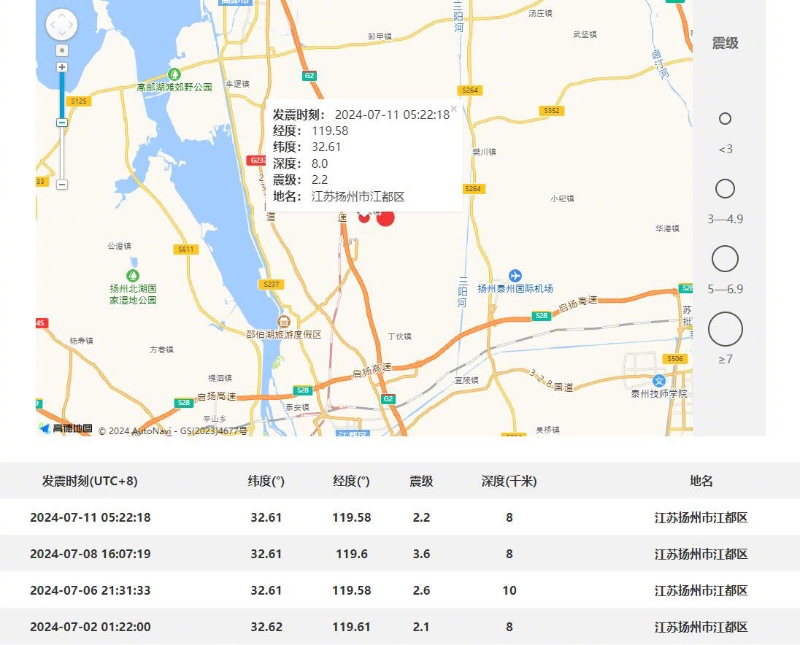Select the 2024-07-08 magnitude 3.6 row
Viewport: 800px width, 645px height.
(x=400, y=554)
